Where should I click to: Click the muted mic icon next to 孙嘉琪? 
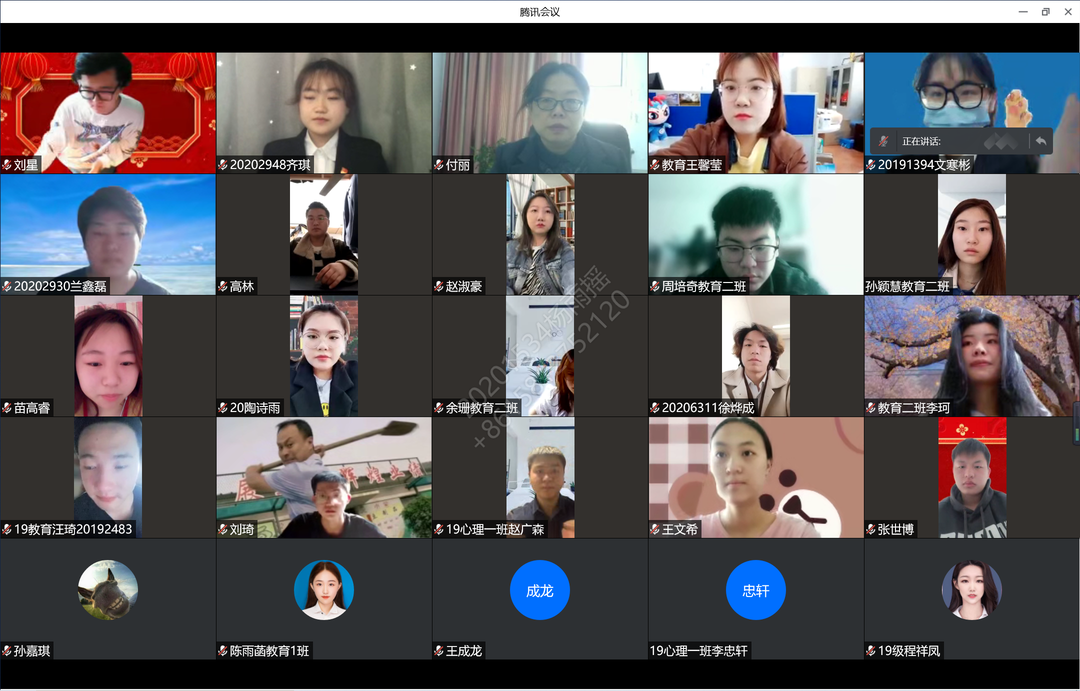[x=7, y=651]
